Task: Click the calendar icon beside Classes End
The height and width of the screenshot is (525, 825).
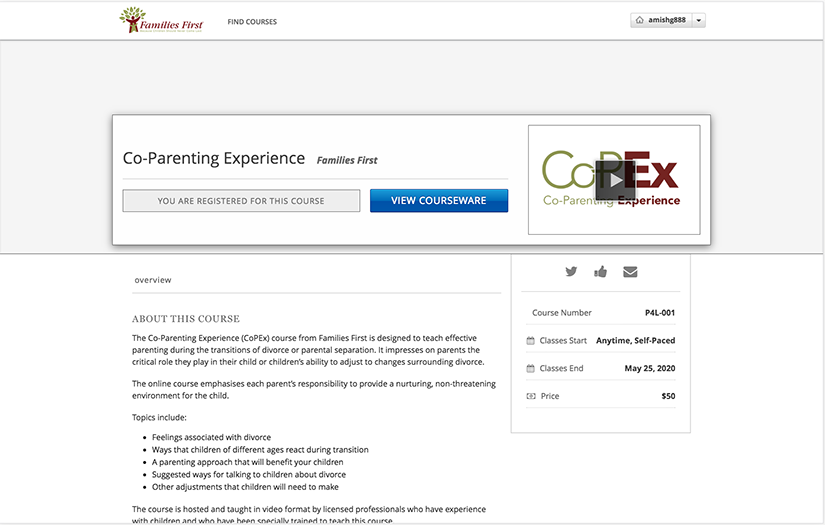Action: [530, 368]
